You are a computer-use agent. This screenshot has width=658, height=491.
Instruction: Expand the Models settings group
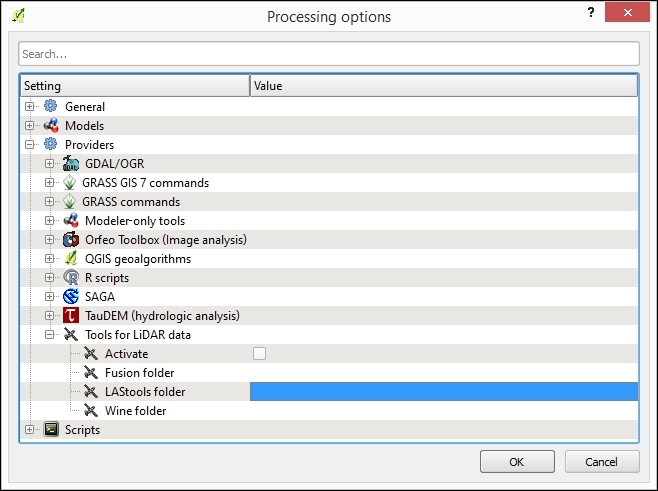pyautogui.click(x=29, y=125)
